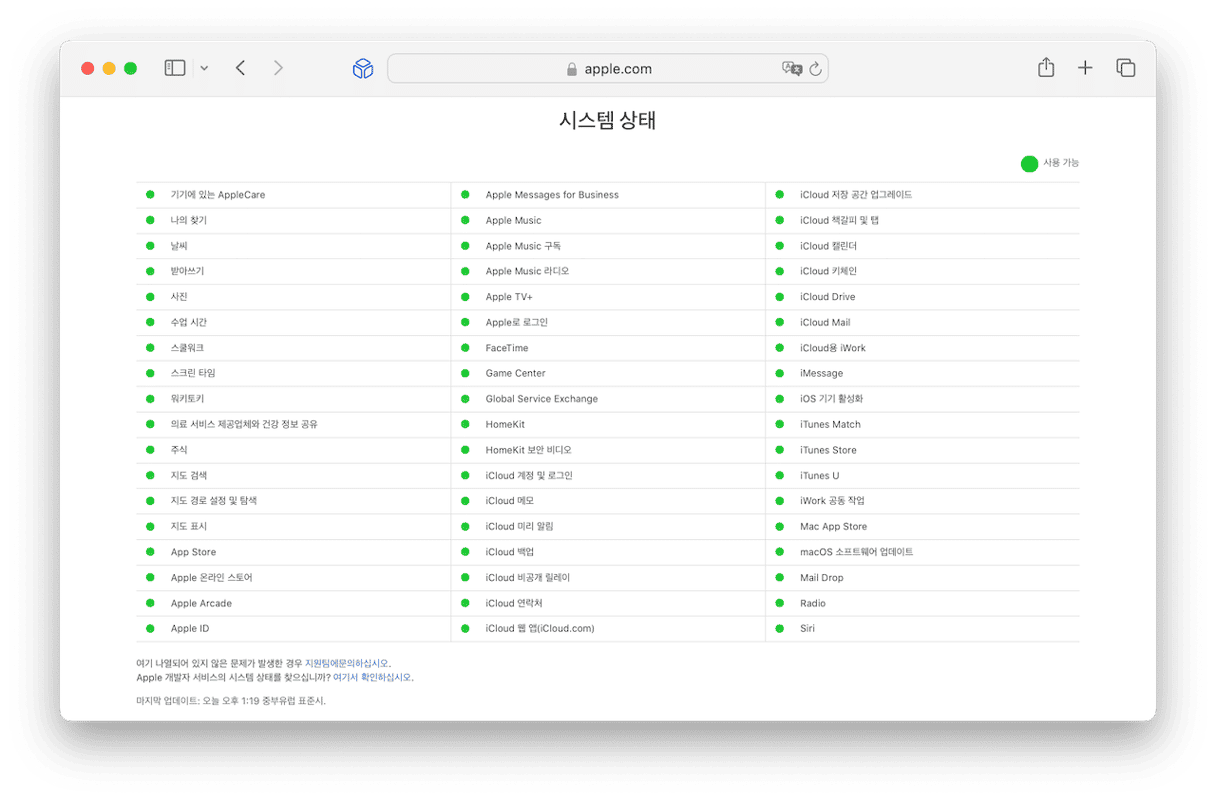This screenshot has height=800, width=1216.
Task: Select the Radio service
Action: click(923, 603)
